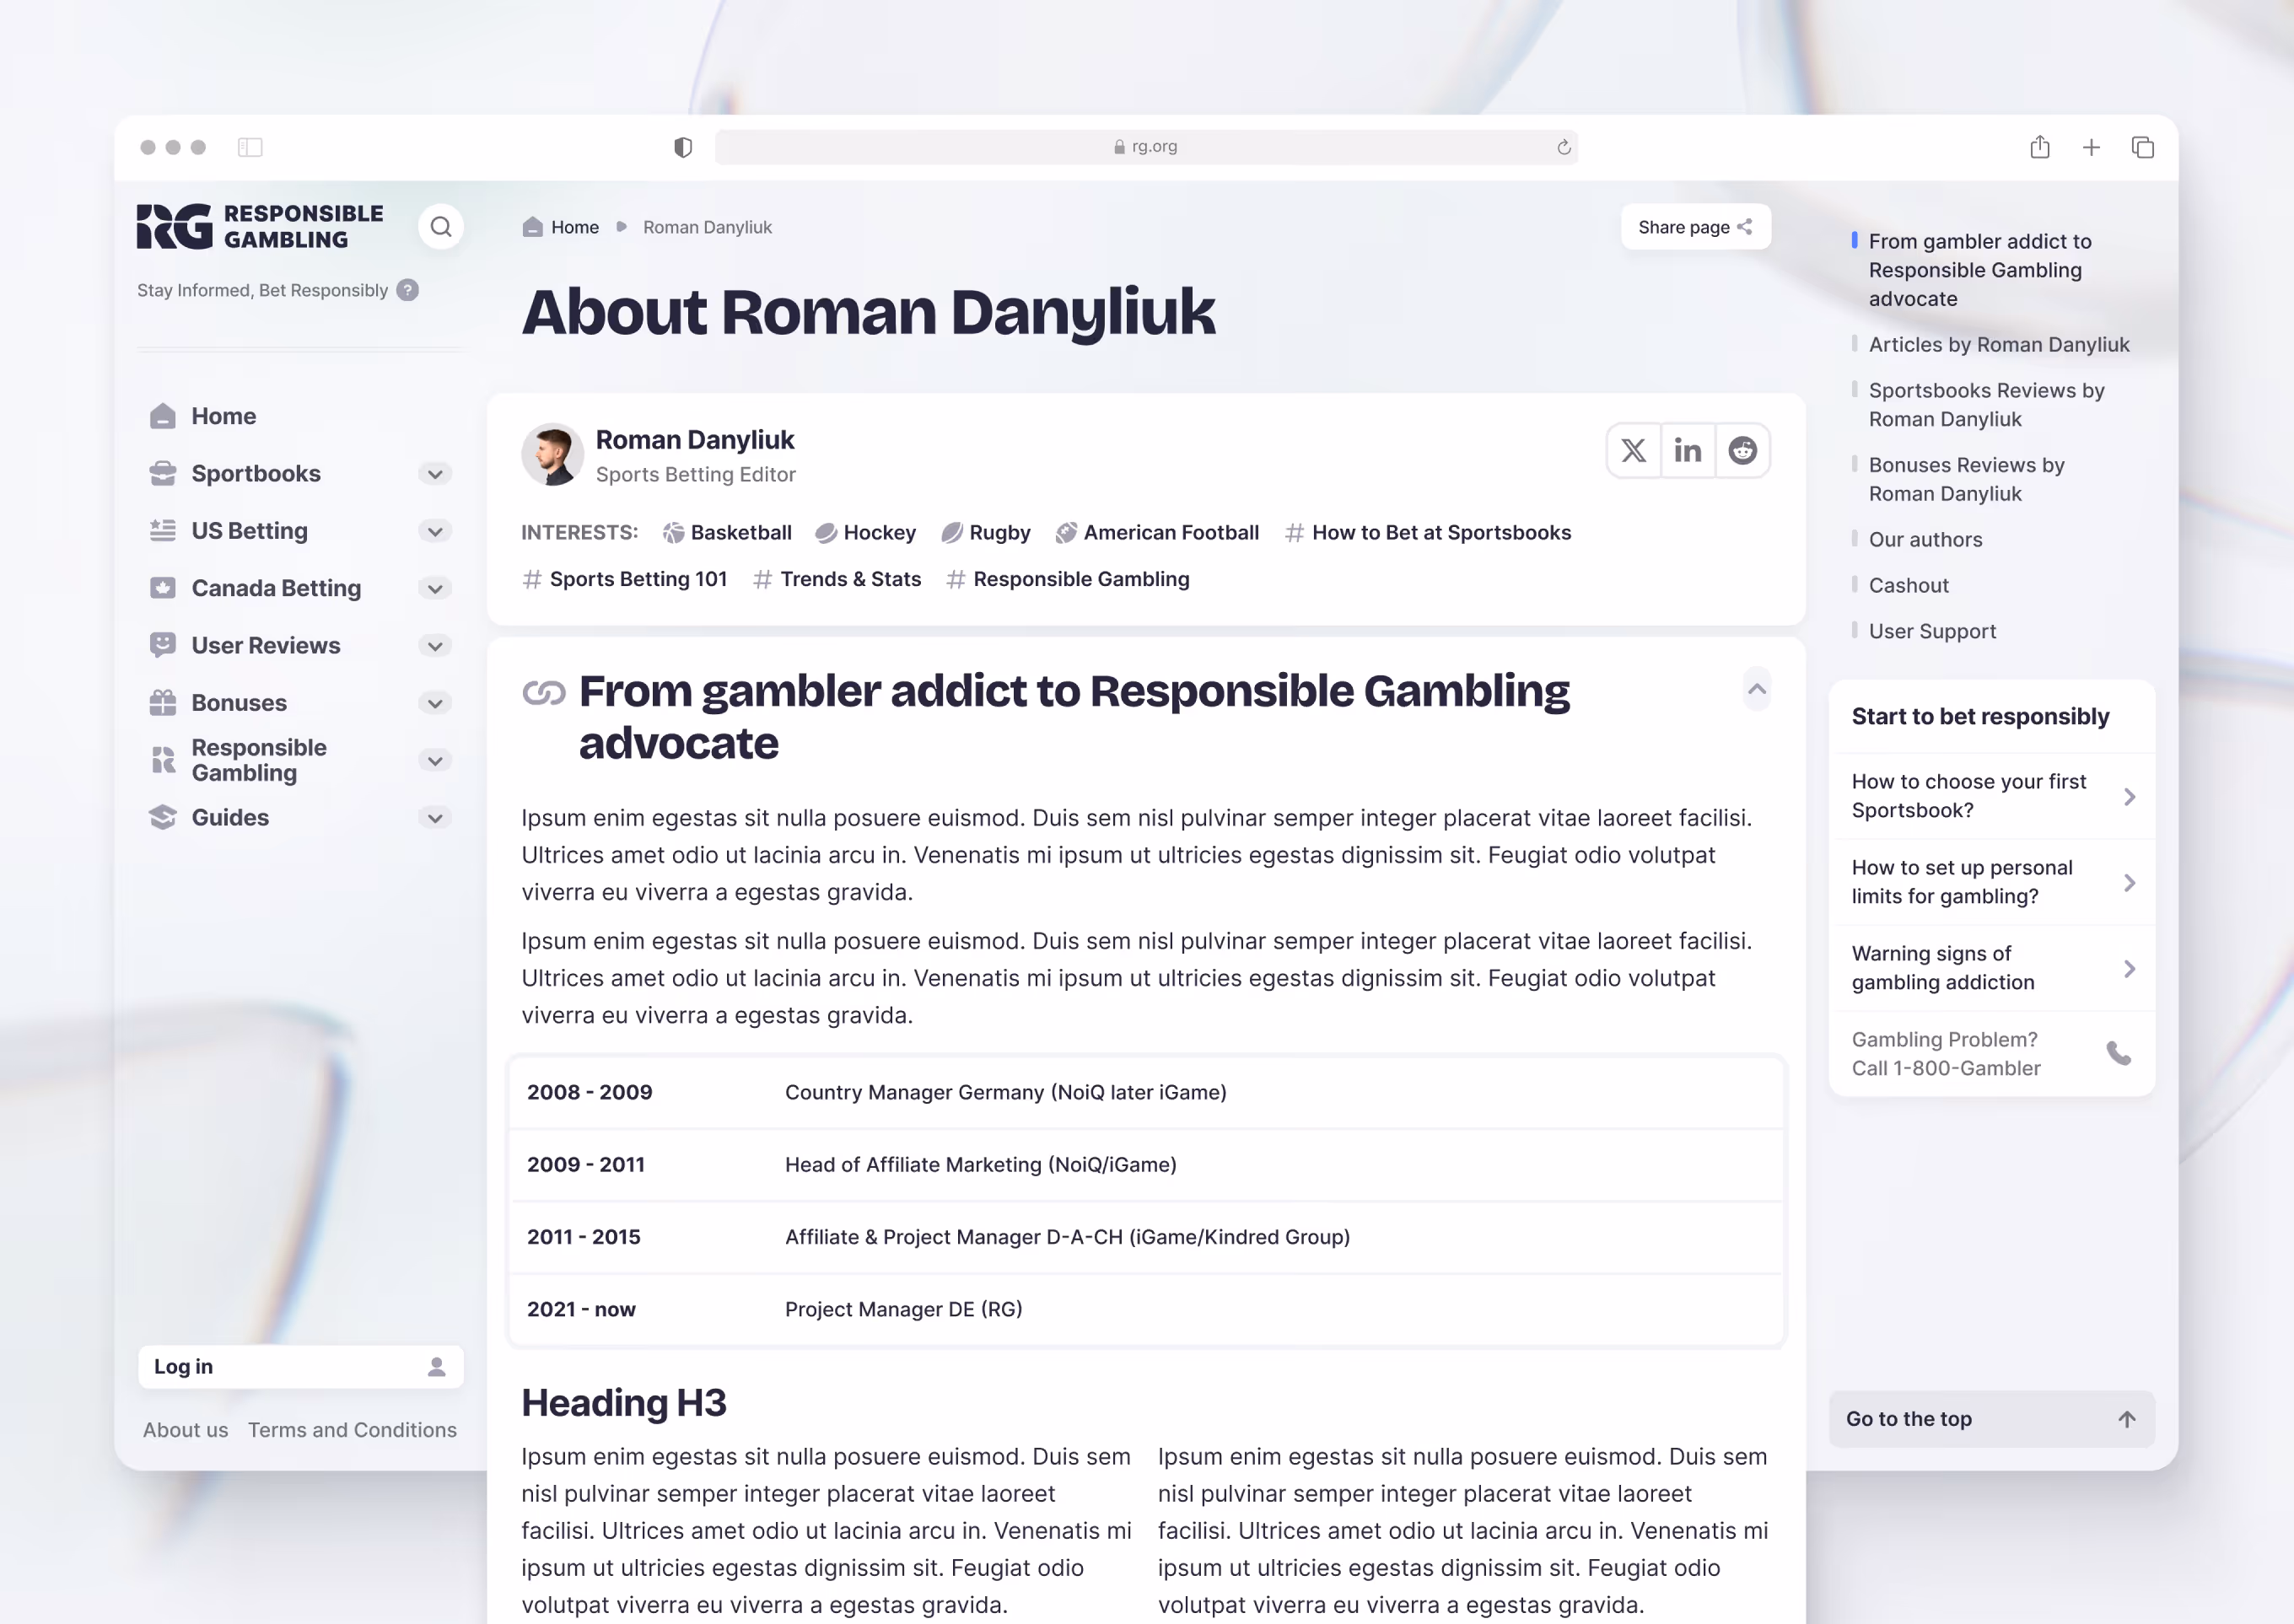Open Home in the left sidebar

pyautogui.click(x=223, y=416)
